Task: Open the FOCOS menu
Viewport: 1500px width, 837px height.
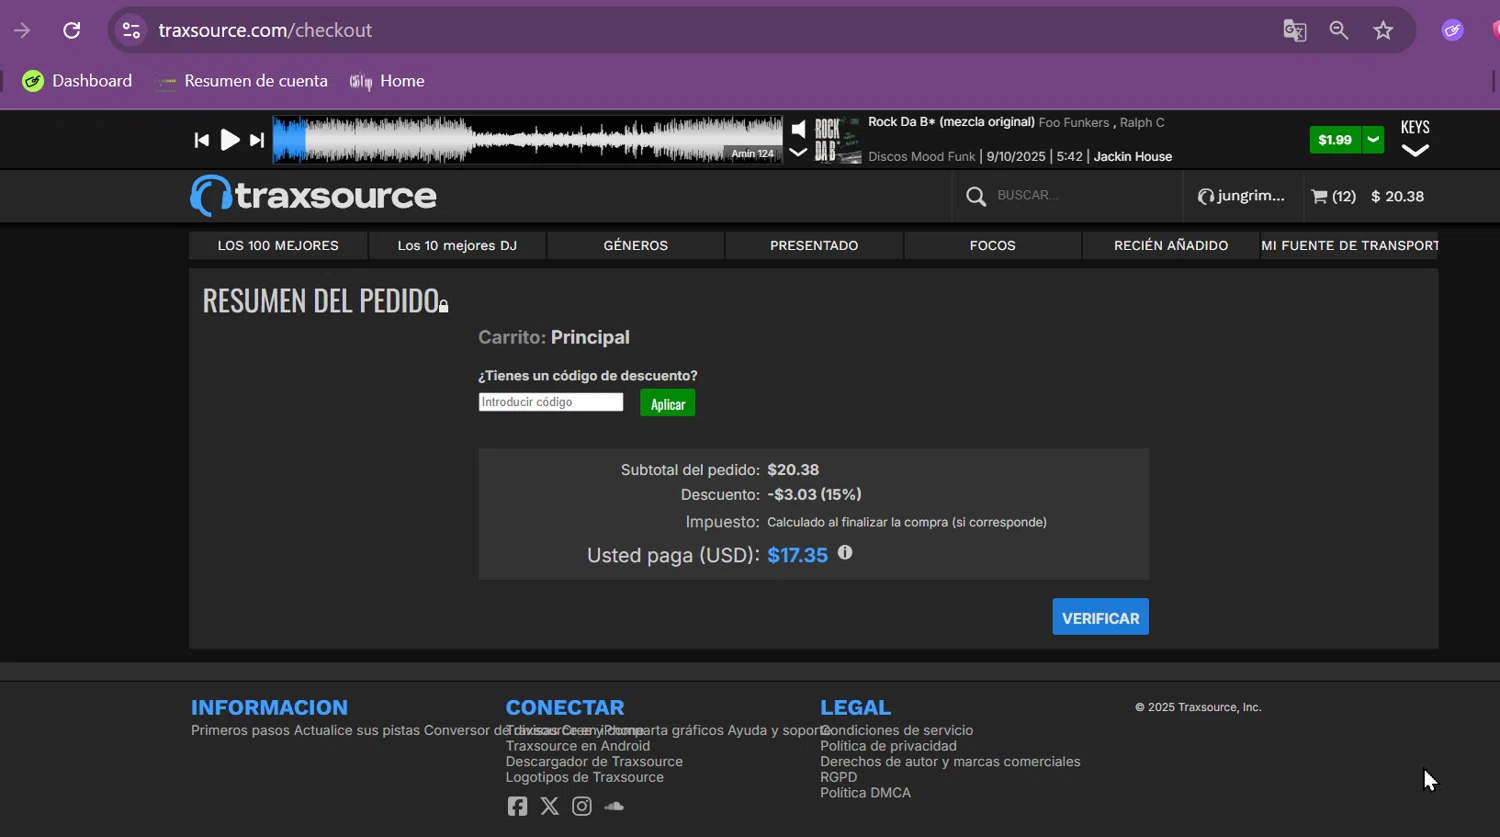Action: (993, 246)
